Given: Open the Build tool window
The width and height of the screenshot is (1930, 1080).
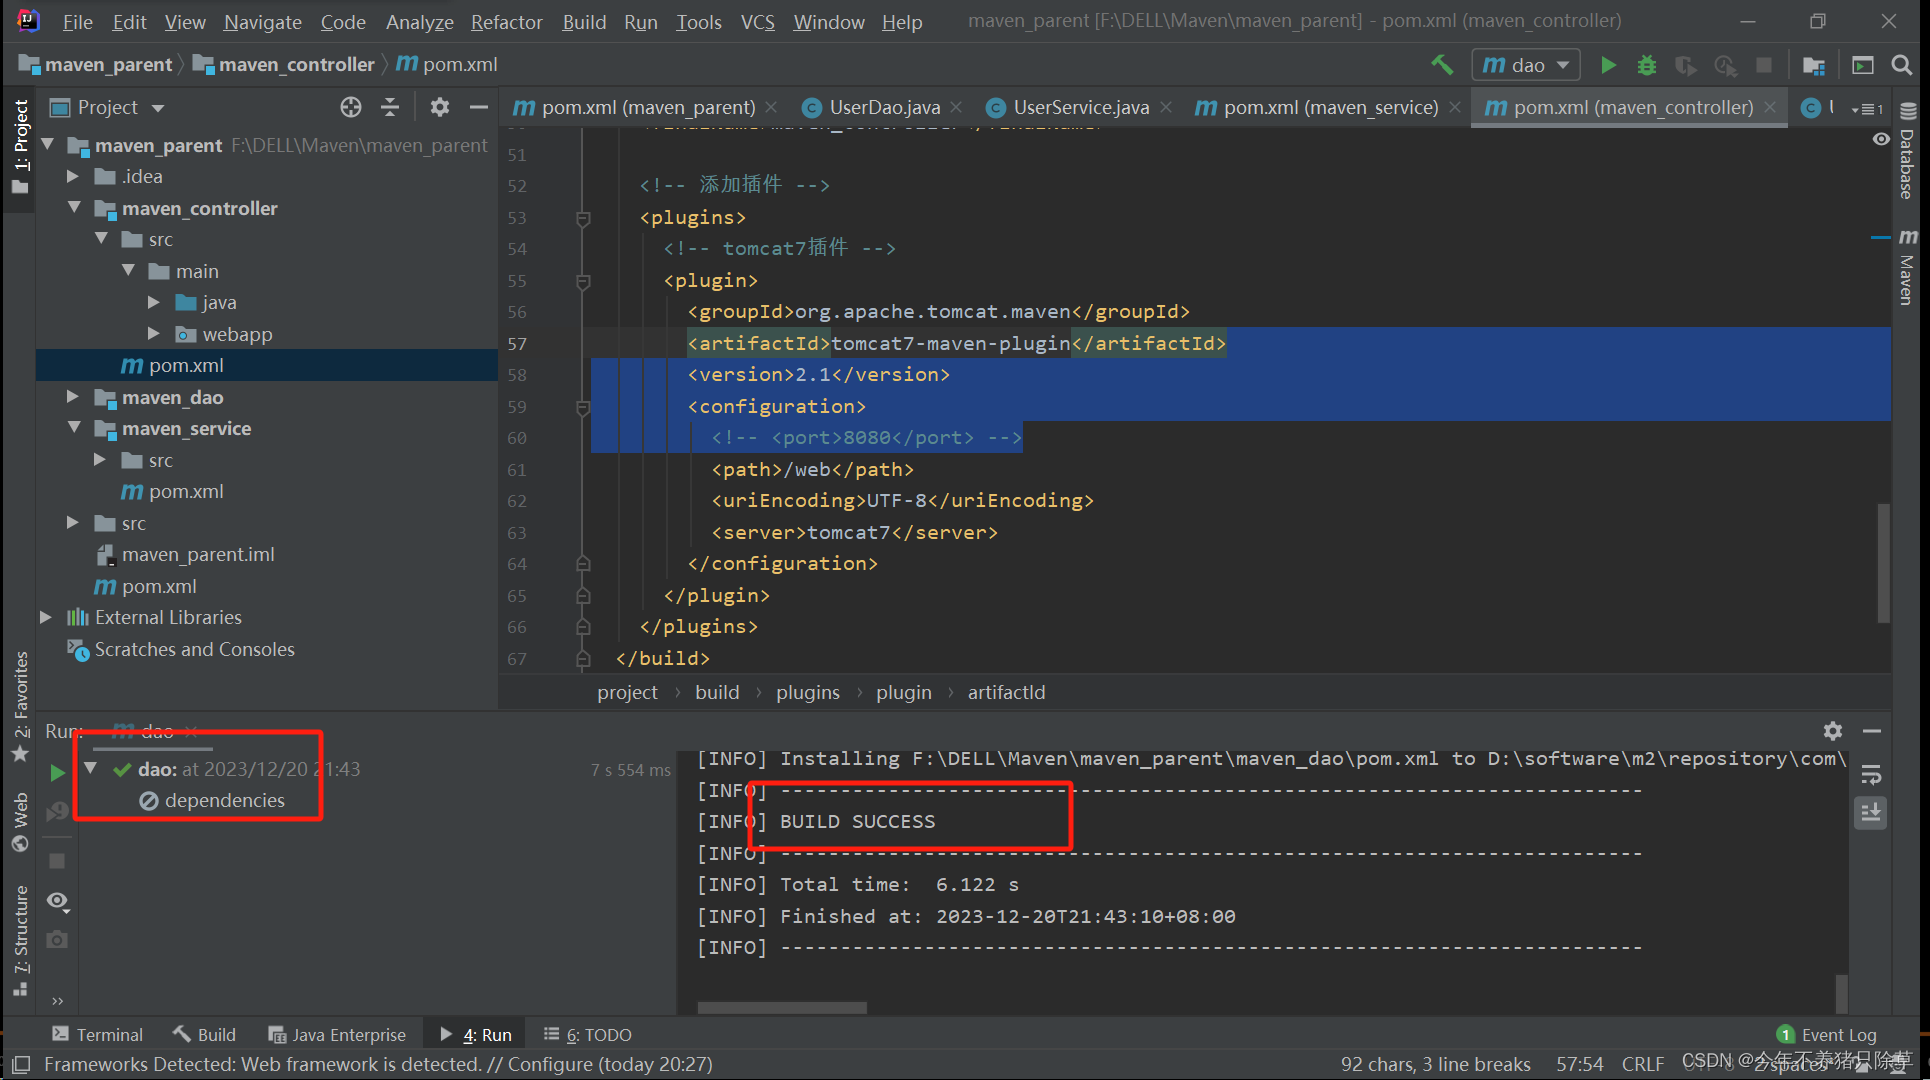Looking at the screenshot, I should pos(205,1035).
